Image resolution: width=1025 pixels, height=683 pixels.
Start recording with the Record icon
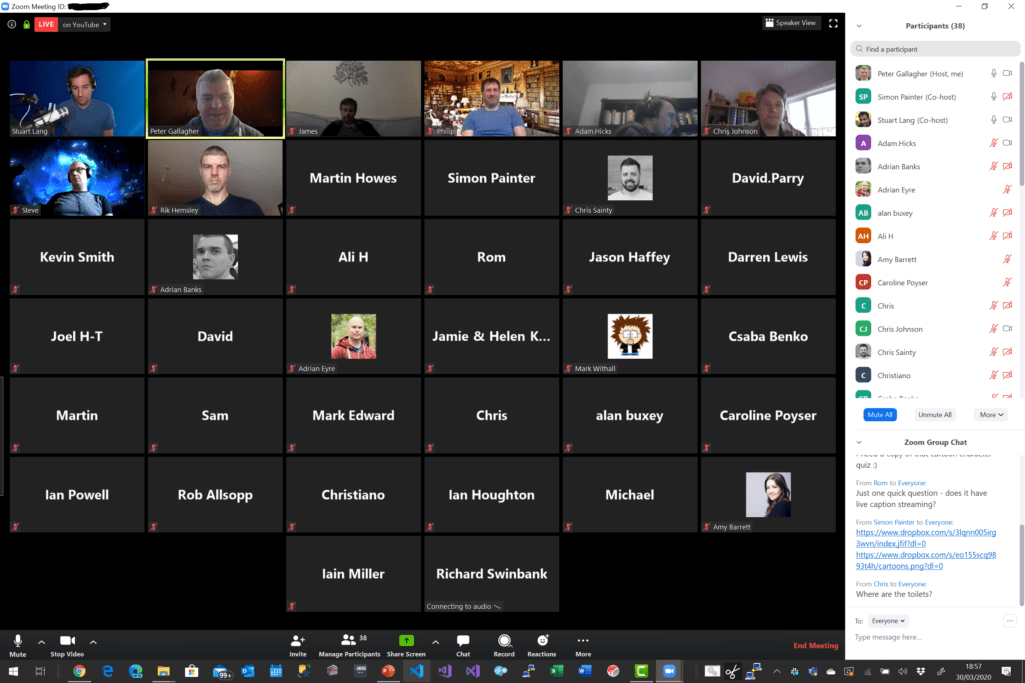click(x=504, y=640)
